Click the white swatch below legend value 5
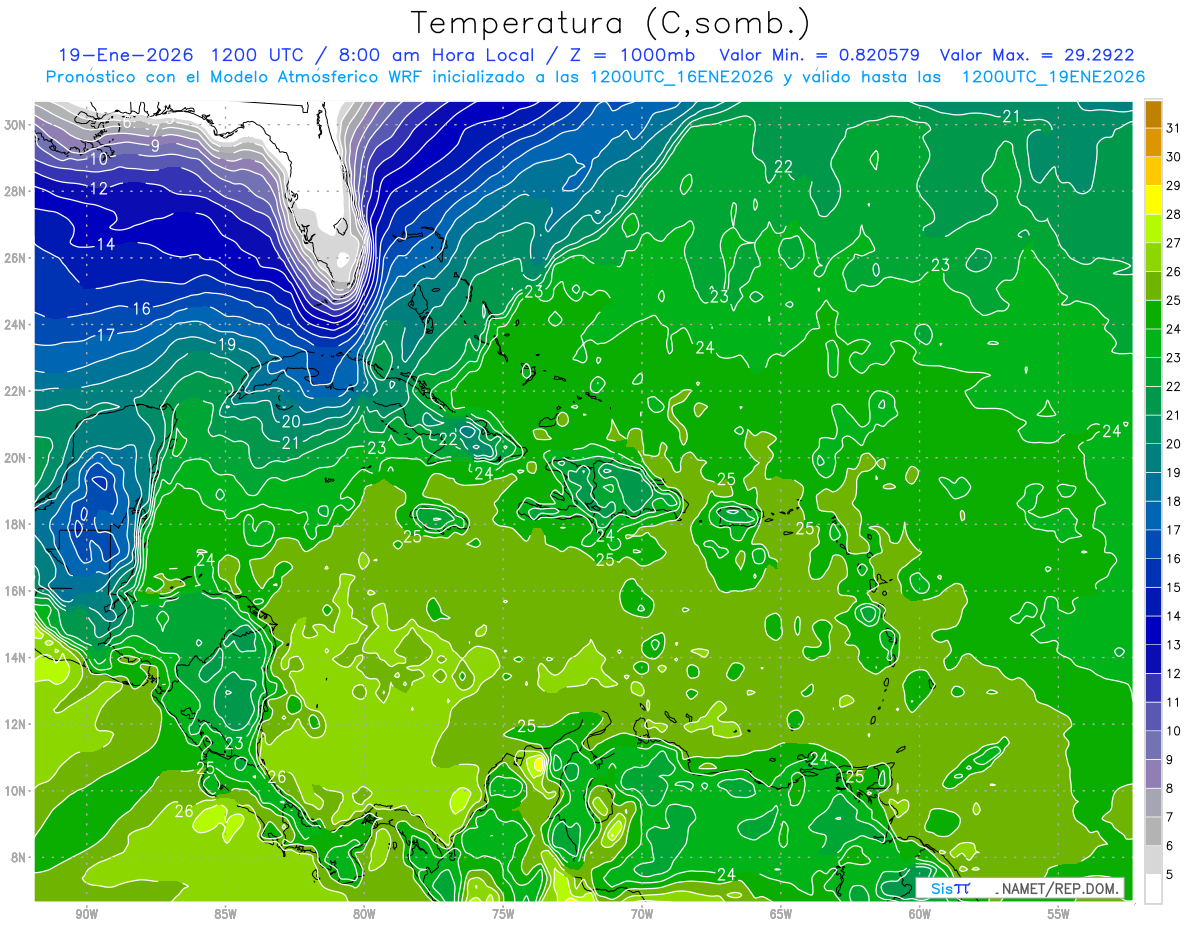The height and width of the screenshot is (927, 1200). click(x=1153, y=888)
